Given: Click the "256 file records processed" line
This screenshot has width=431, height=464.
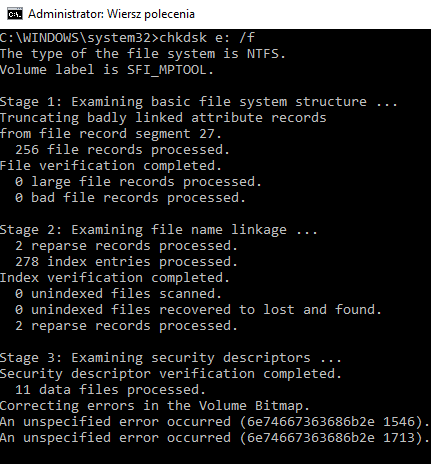Looking at the screenshot, I should click(x=122, y=150).
